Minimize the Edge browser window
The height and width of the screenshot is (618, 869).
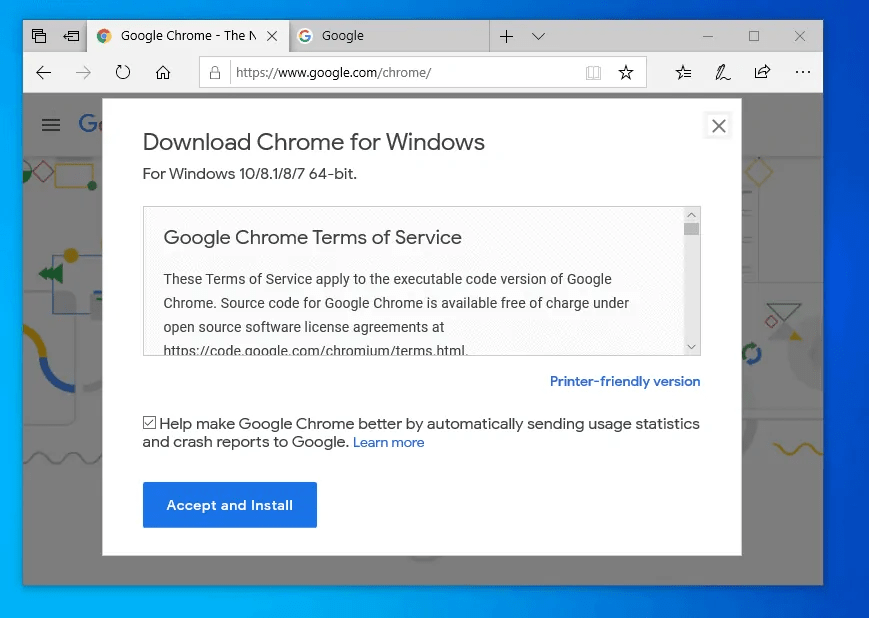point(708,37)
